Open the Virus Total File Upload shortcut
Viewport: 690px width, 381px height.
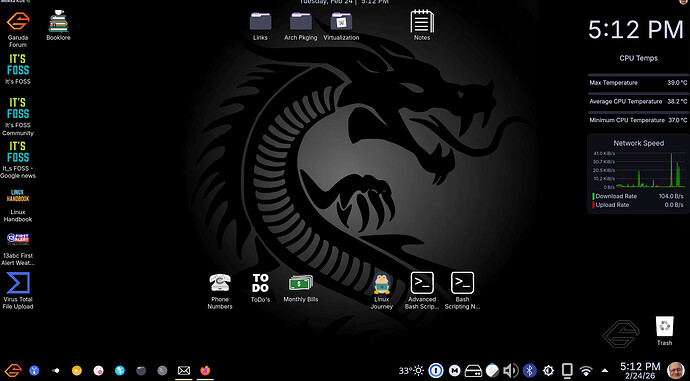tap(18, 290)
